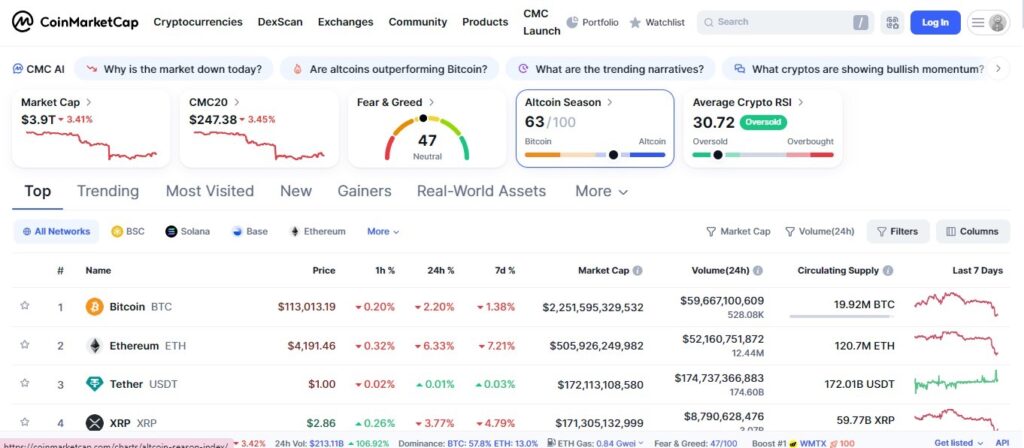Image resolution: width=1024 pixels, height=448 pixels.
Task: Open the Filters button
Action: click(897, 231)
